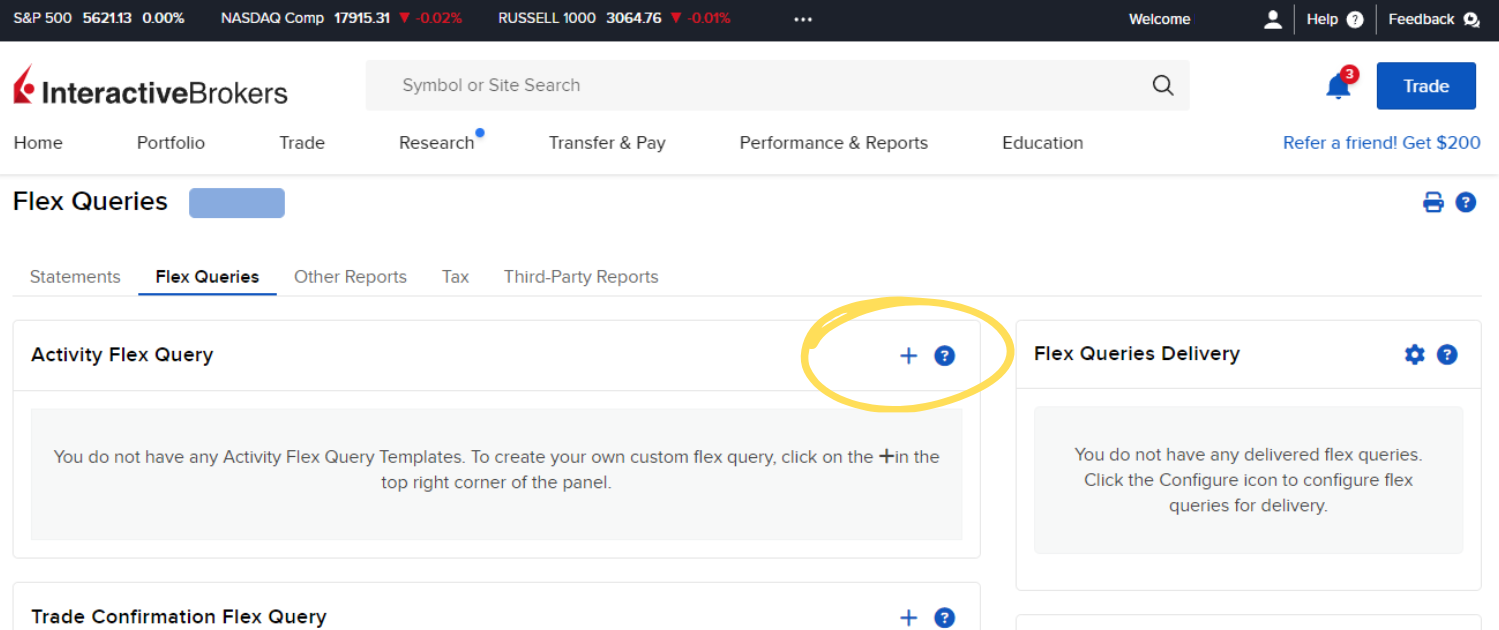Viewport: 1499px width, 630px height.
Task: Open the Trade navigation menu
Action: coord(302,143)
